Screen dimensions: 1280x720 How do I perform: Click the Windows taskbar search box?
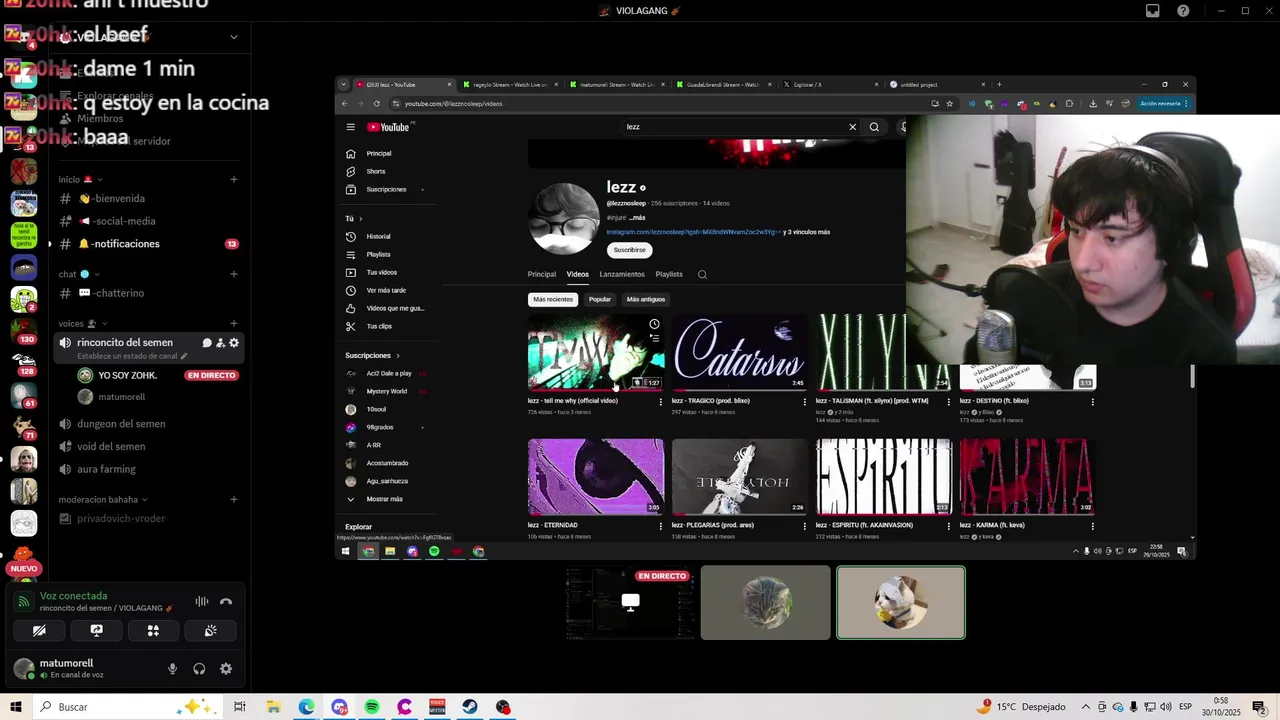(130, 707)
